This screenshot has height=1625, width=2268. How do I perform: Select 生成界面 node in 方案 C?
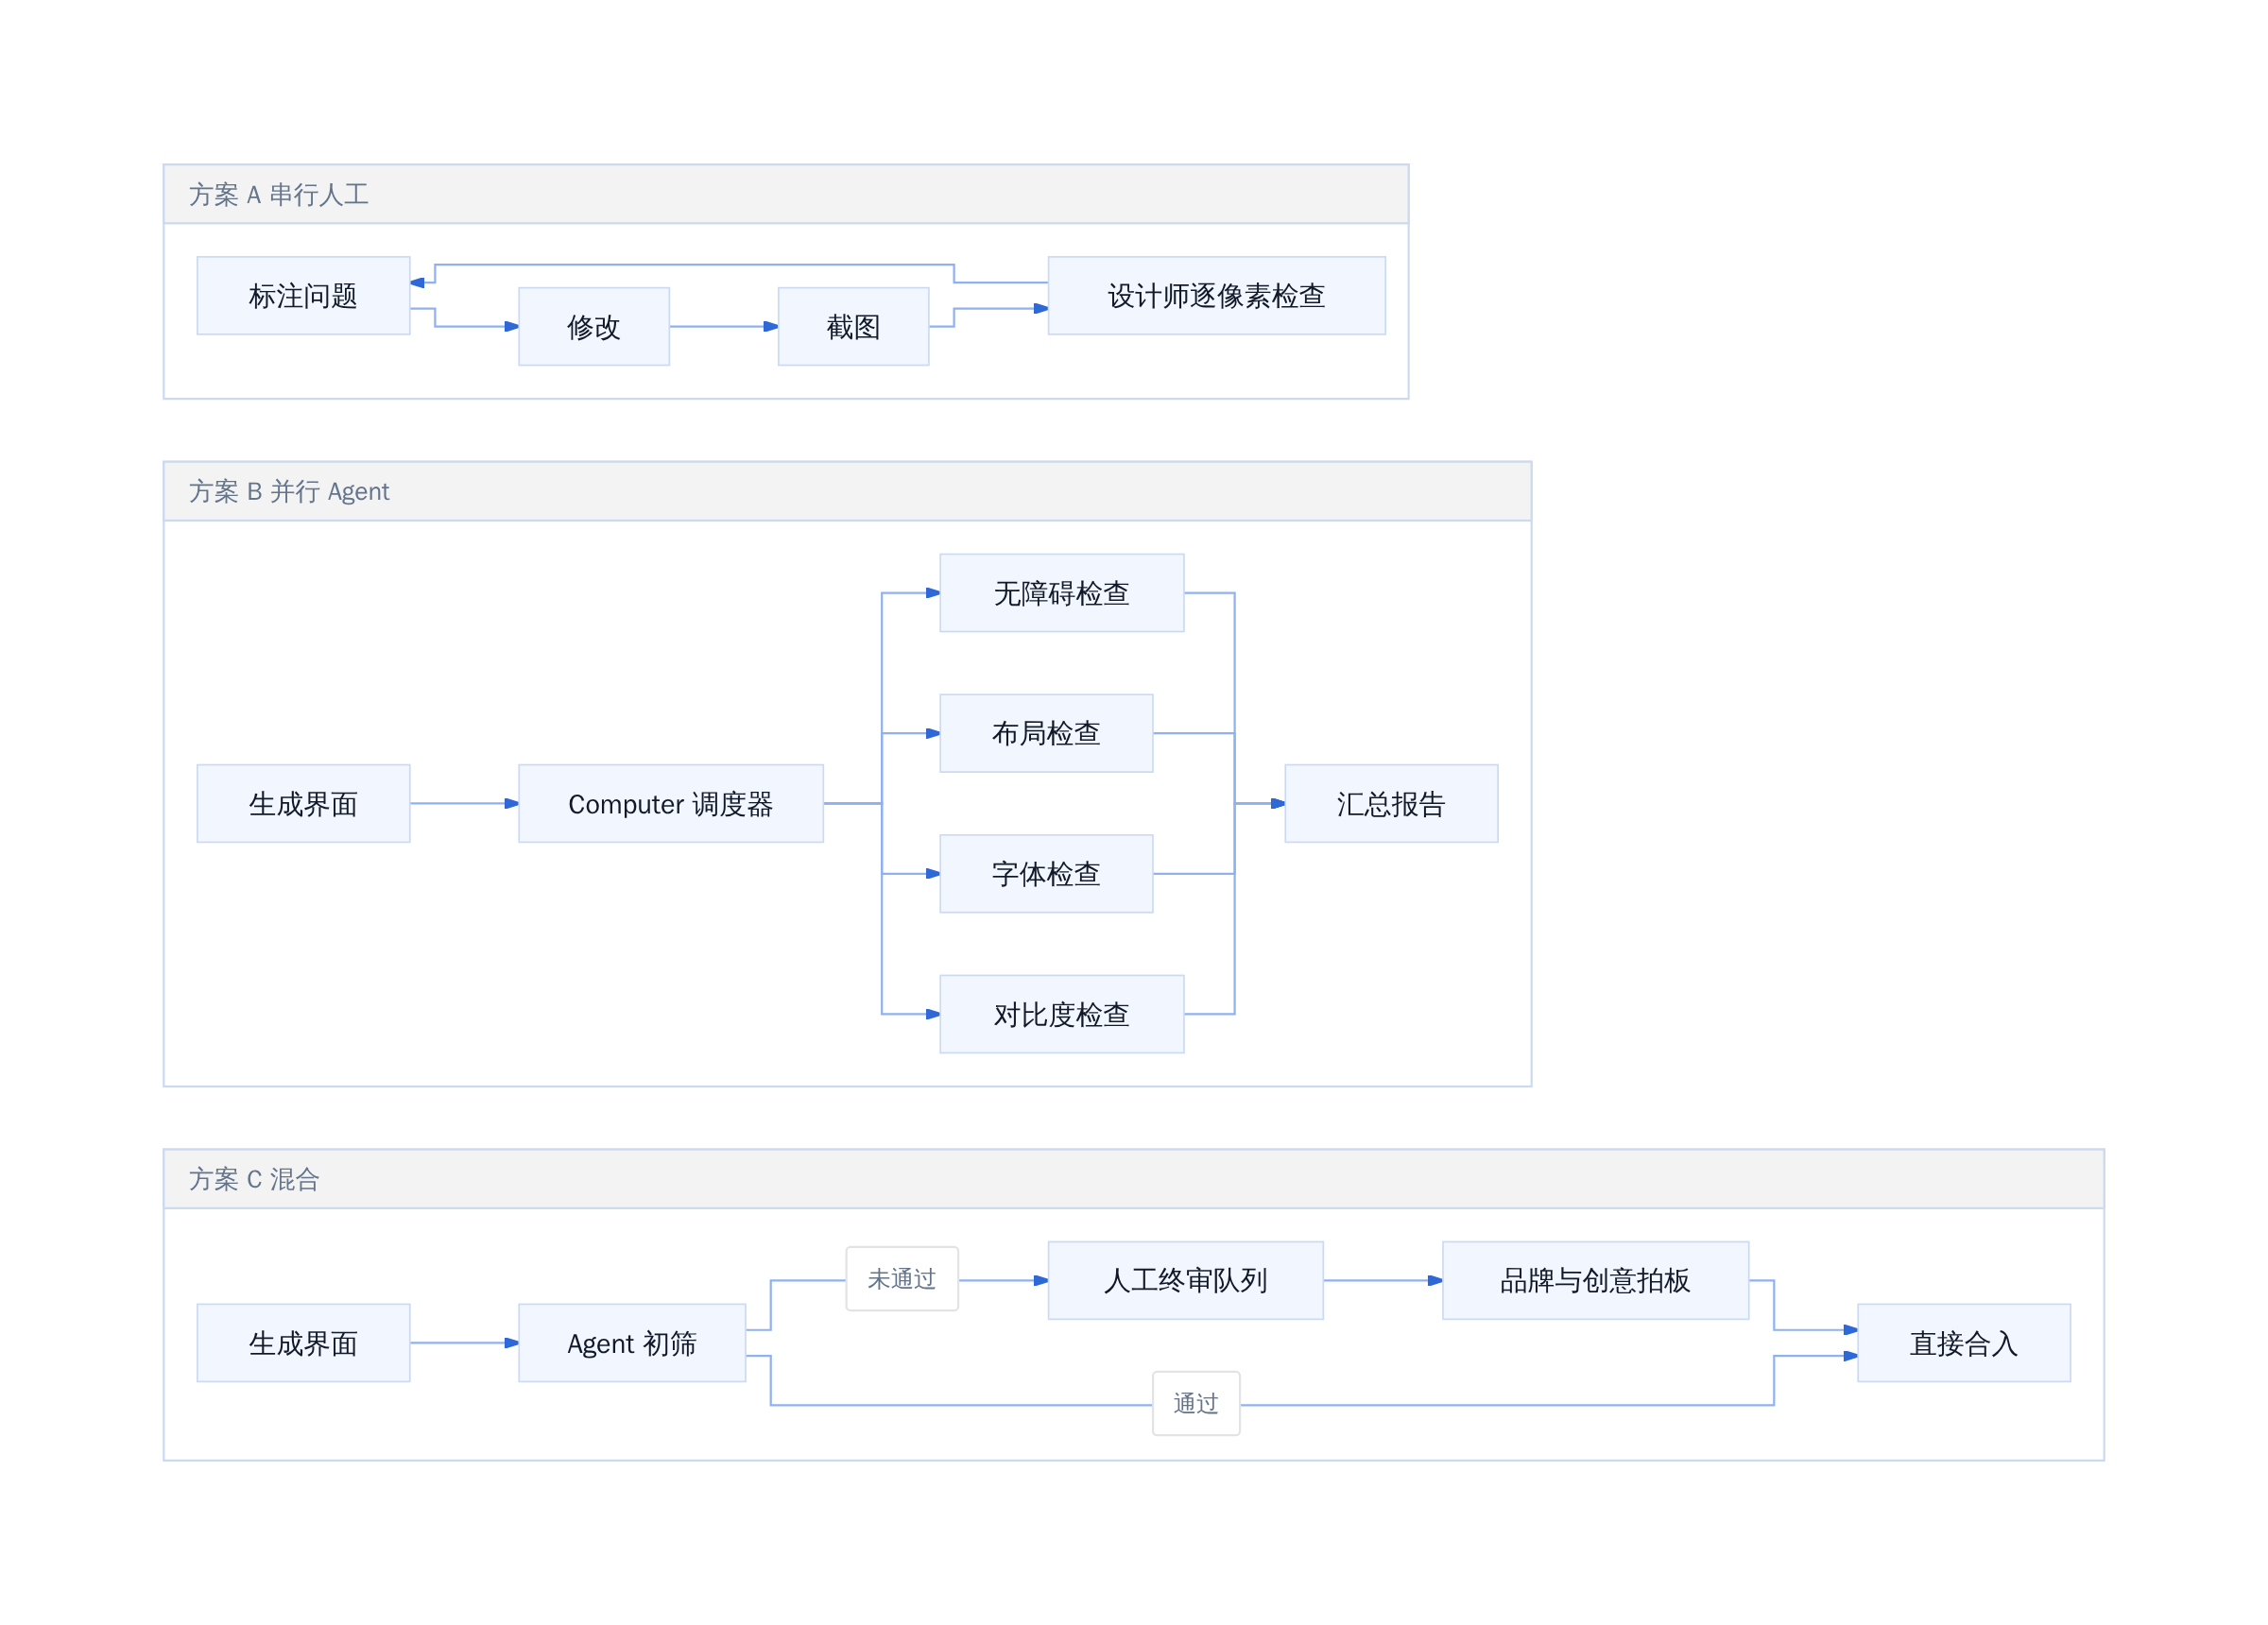pyautogui.click(x=303, y=1343)
